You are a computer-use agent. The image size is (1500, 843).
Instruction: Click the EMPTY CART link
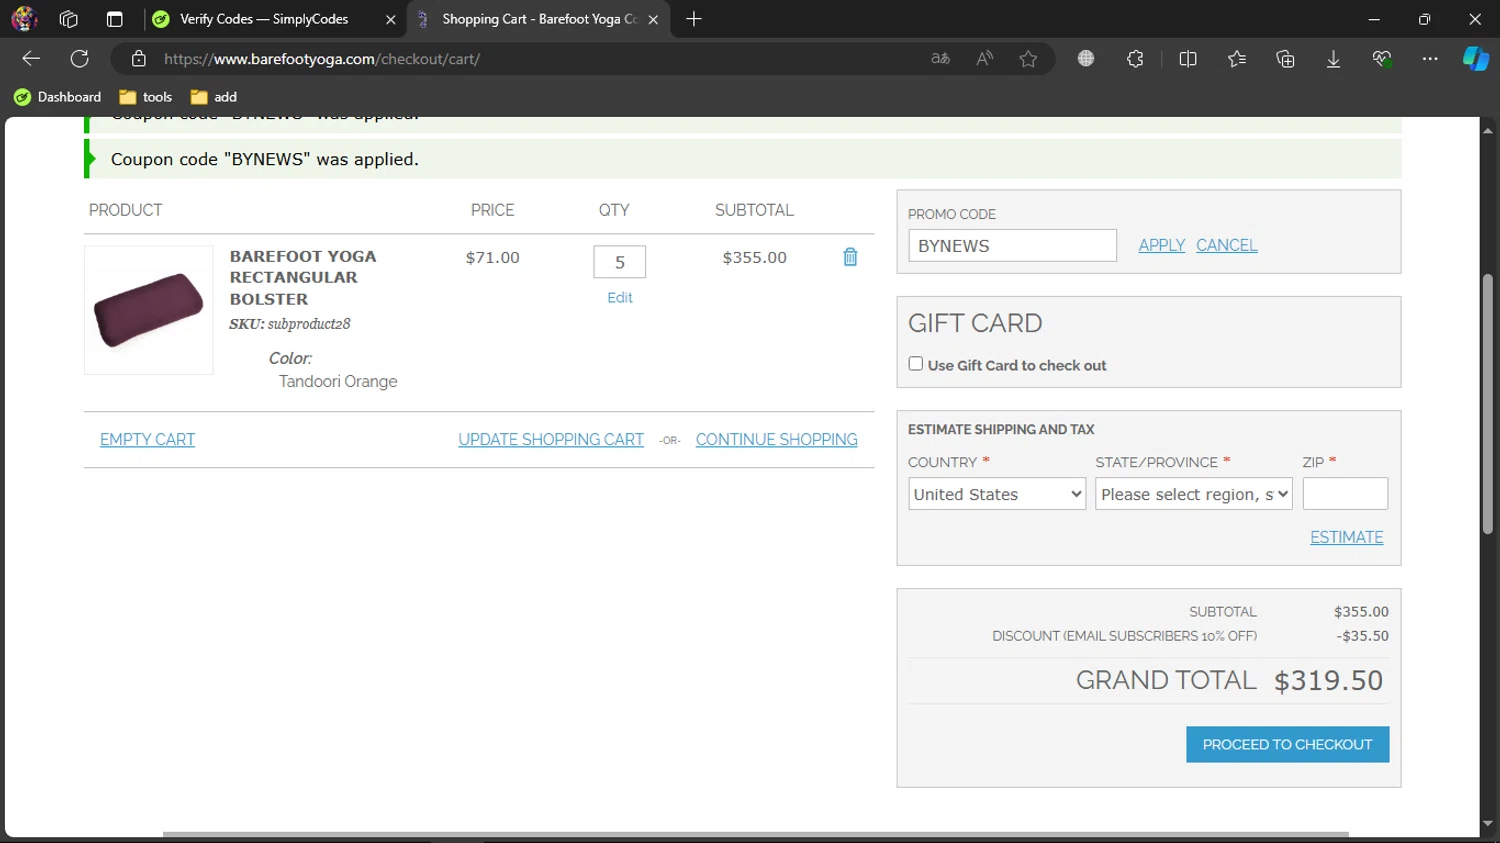147,439
